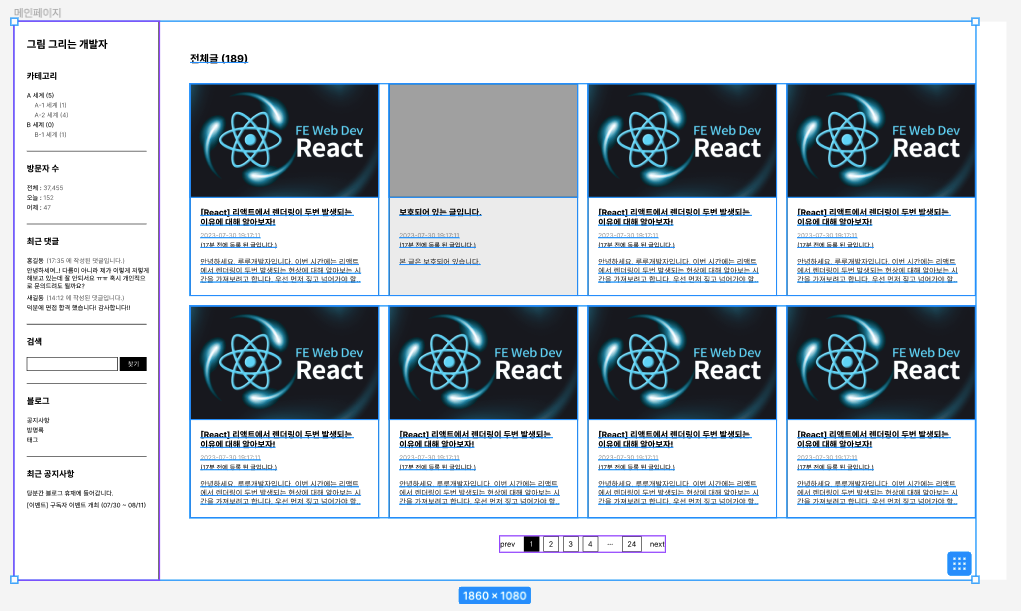Click the pagination ellipsis box
The height and width of the screenshot is (611, 1021).
pos(609,544)
